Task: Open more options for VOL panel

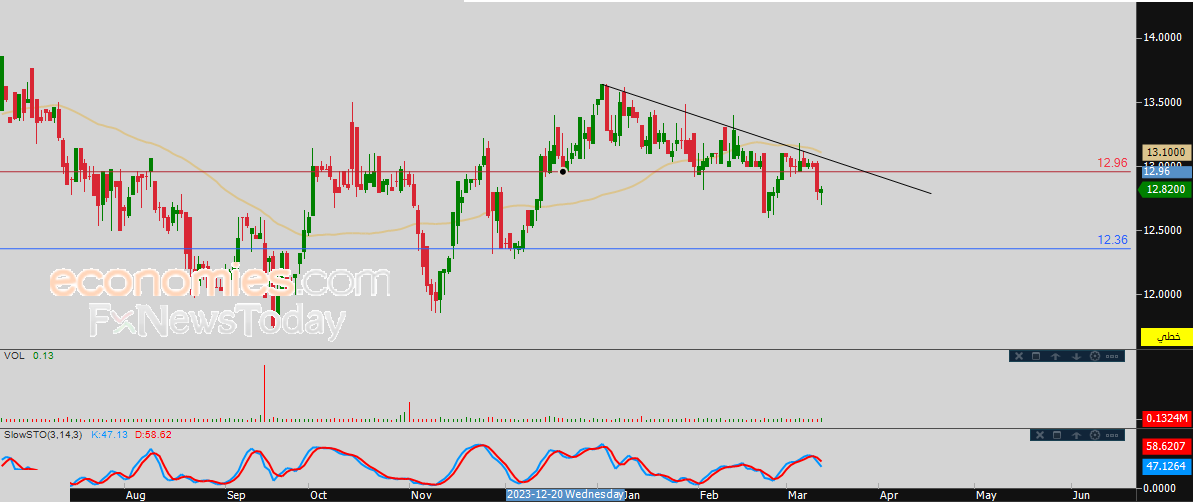Action: [x=1112, y=357]
